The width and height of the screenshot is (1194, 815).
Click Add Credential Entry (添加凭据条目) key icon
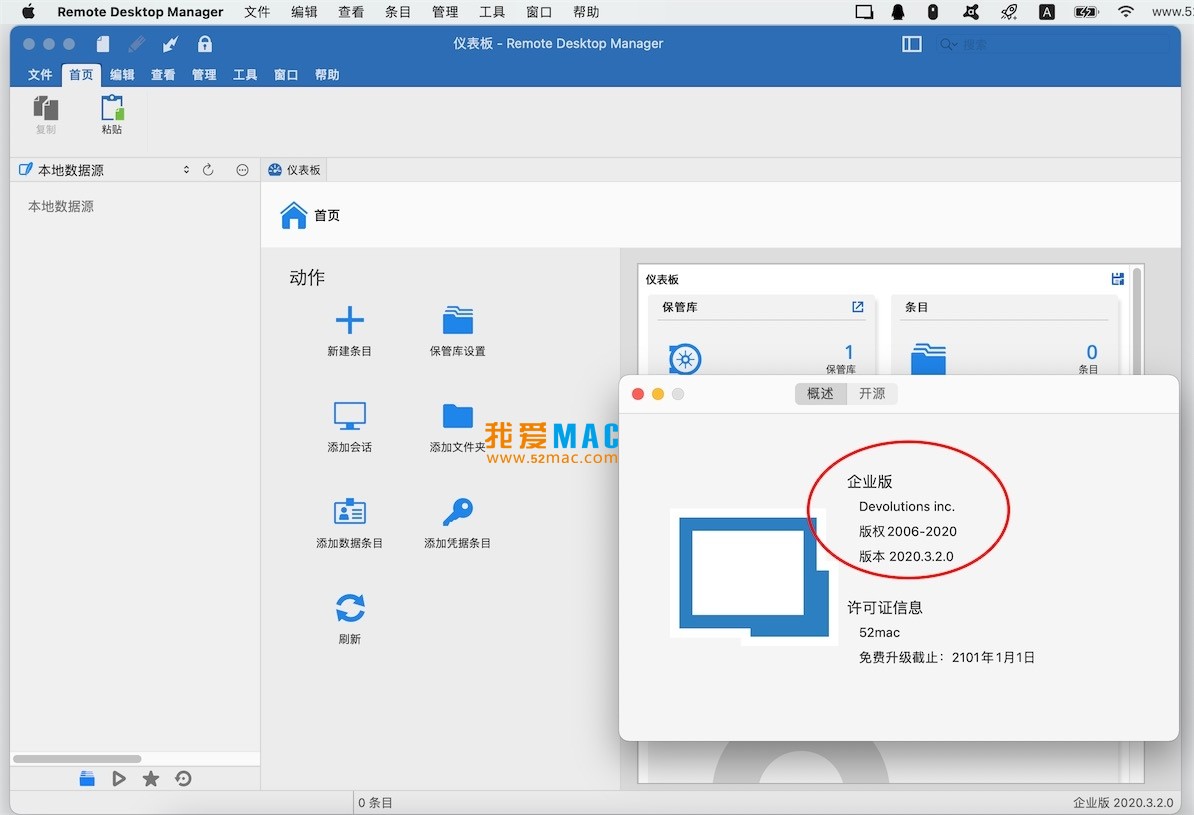(457, 512)
